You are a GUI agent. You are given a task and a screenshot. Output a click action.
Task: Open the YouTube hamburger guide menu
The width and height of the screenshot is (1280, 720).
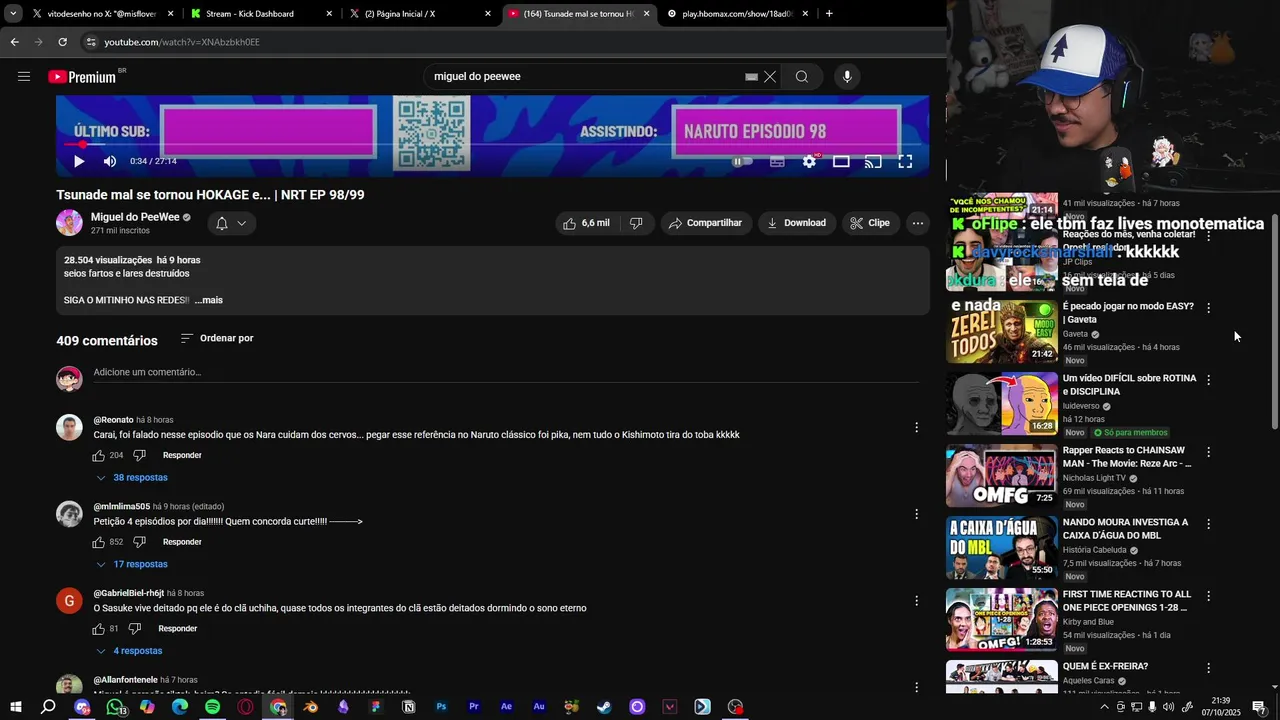(24, 77)
